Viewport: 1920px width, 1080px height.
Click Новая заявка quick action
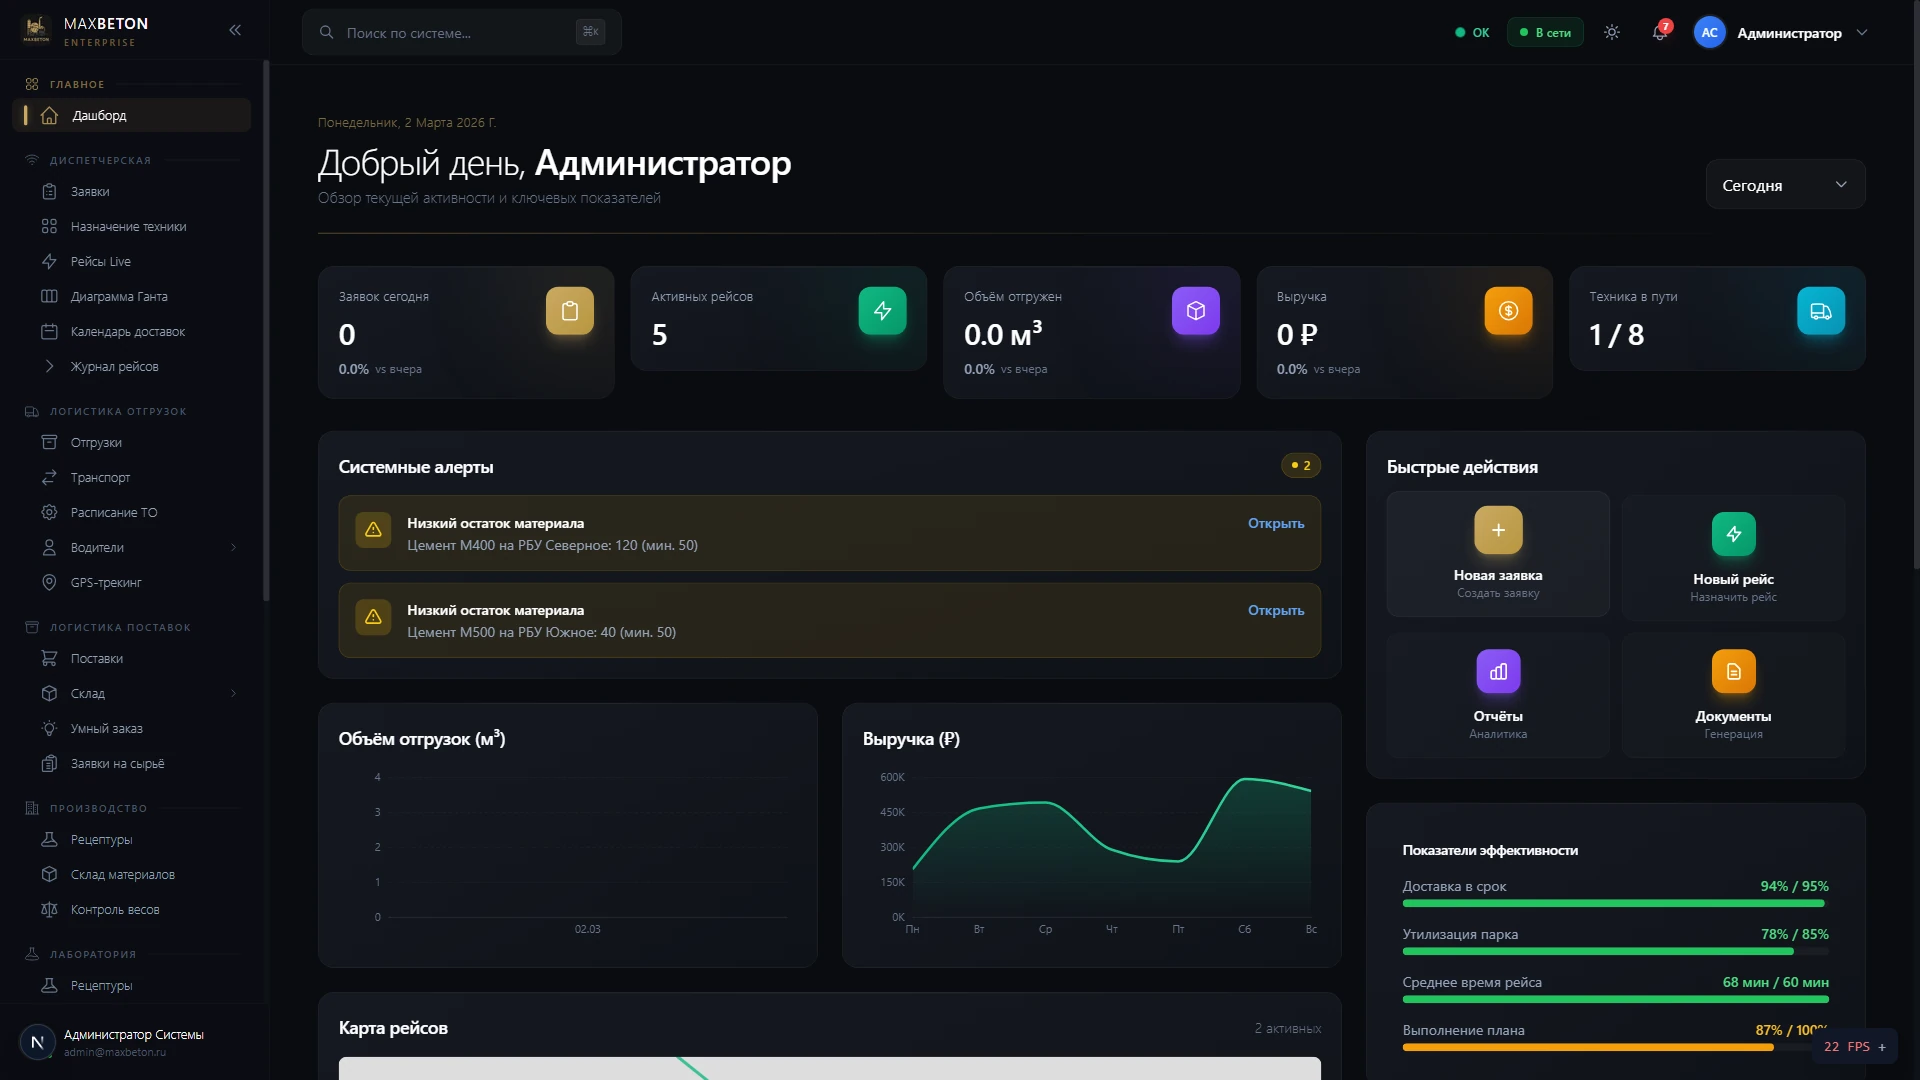pyautogui.click(x=1498, y=554)
